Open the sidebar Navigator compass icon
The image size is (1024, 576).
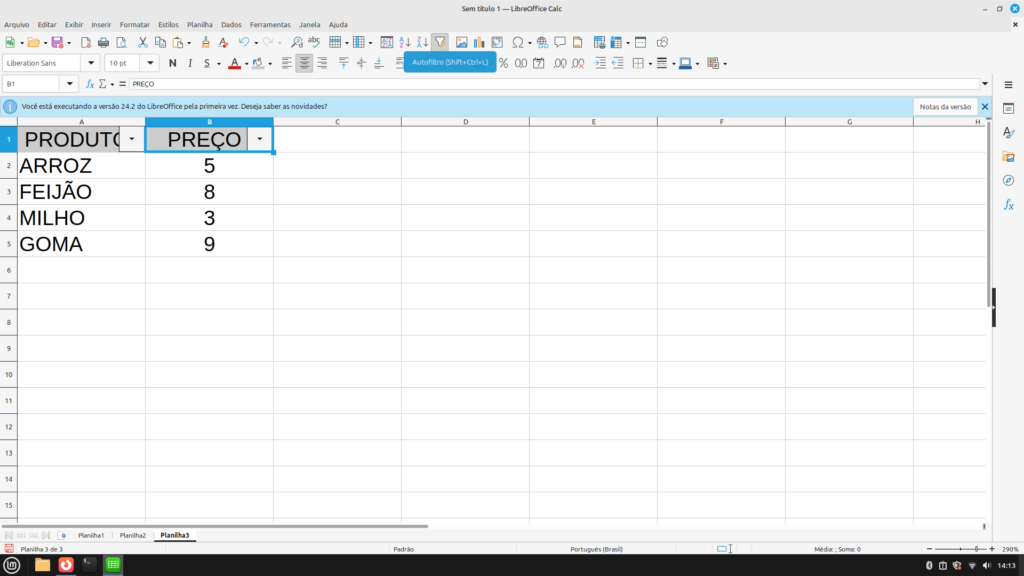(x=1009, y=180)
